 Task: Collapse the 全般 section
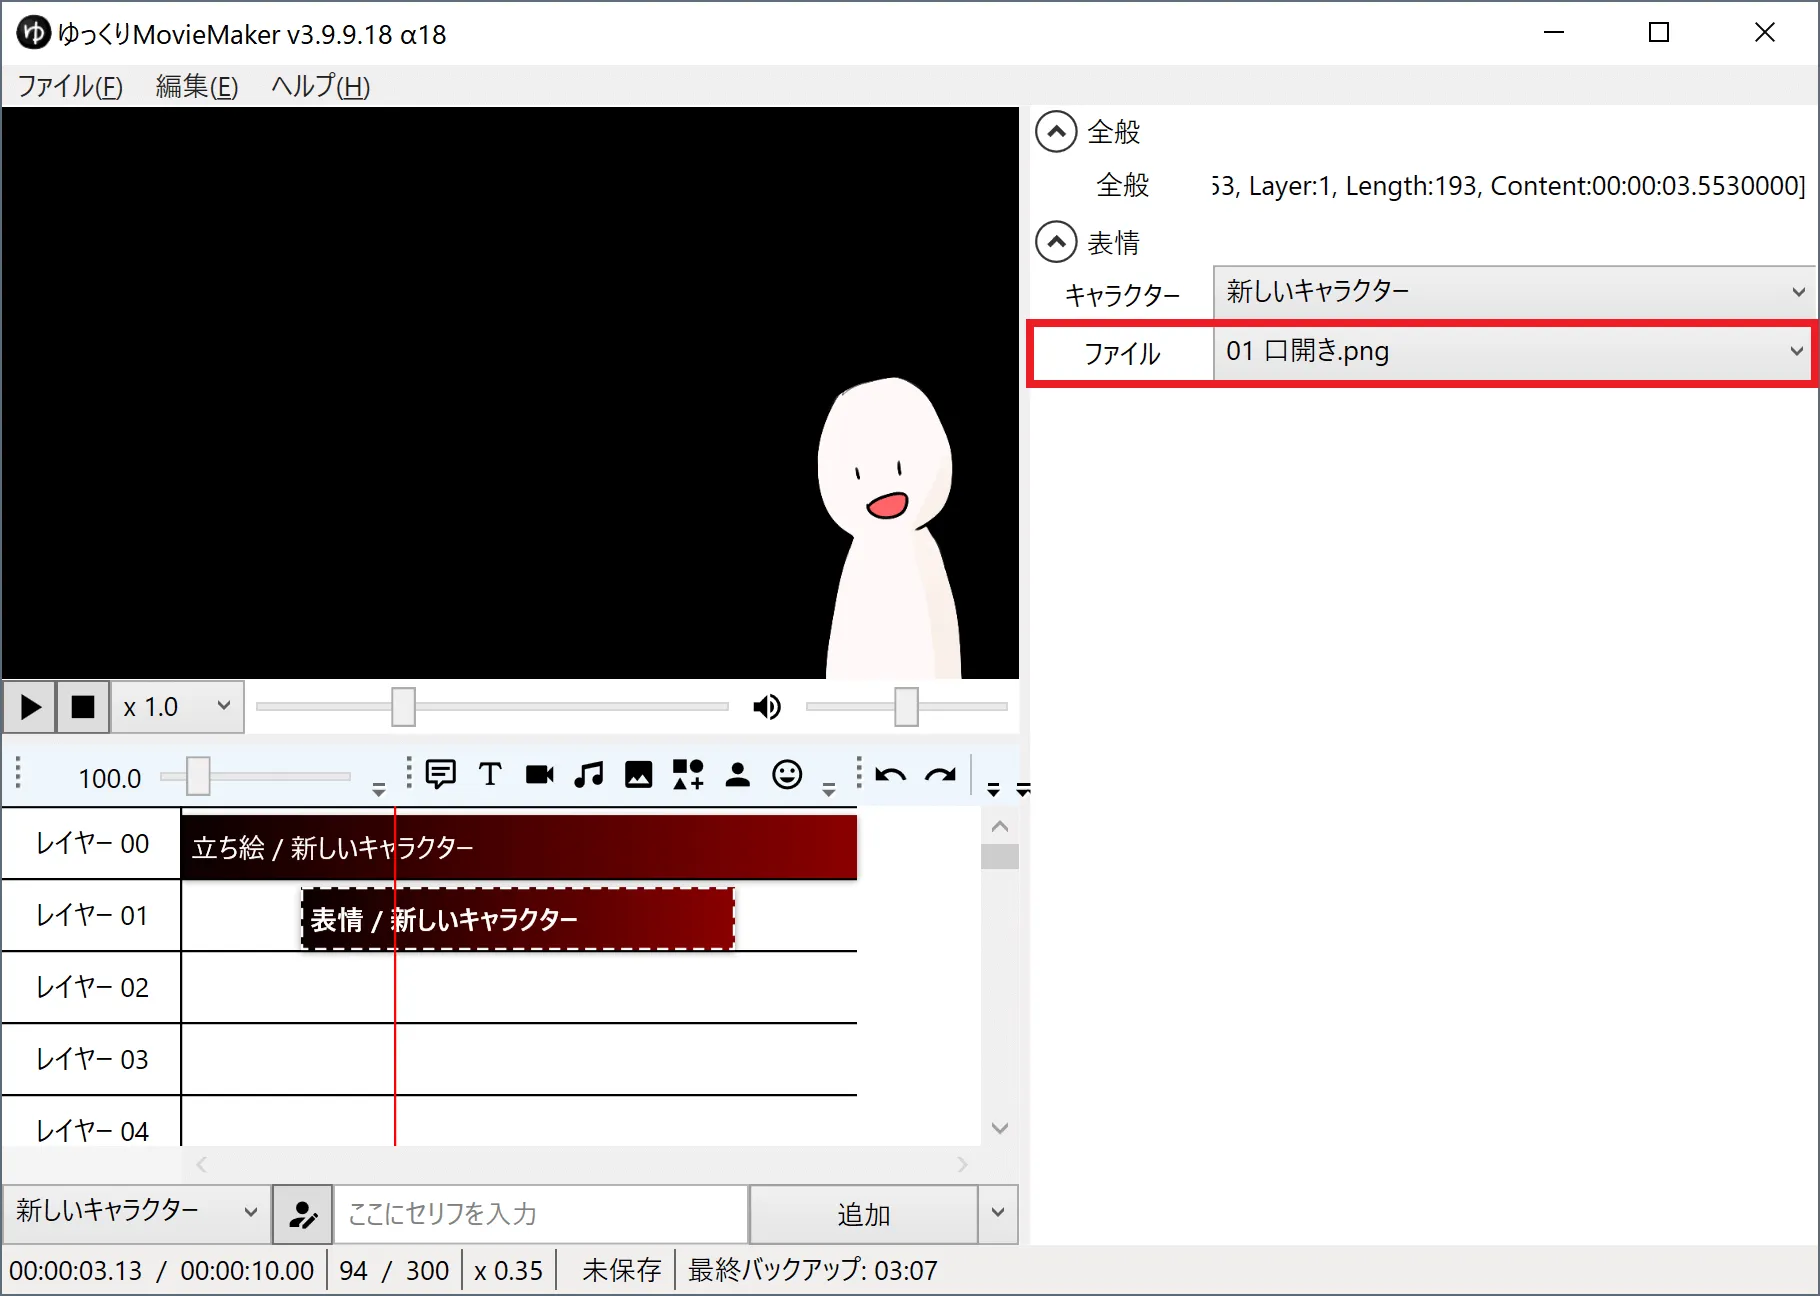point(1056,131)
